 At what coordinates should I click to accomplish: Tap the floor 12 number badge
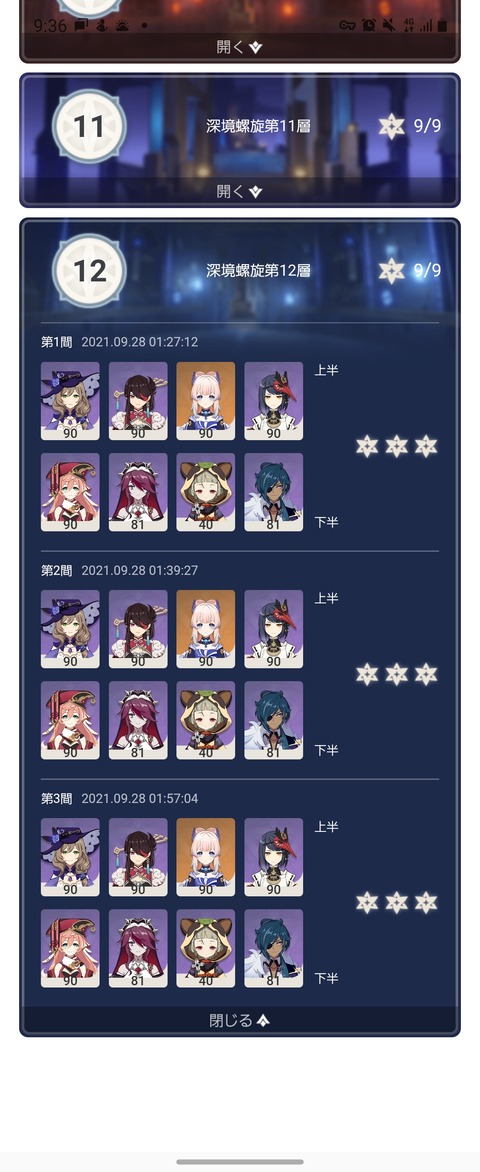(x=90, y=271)
